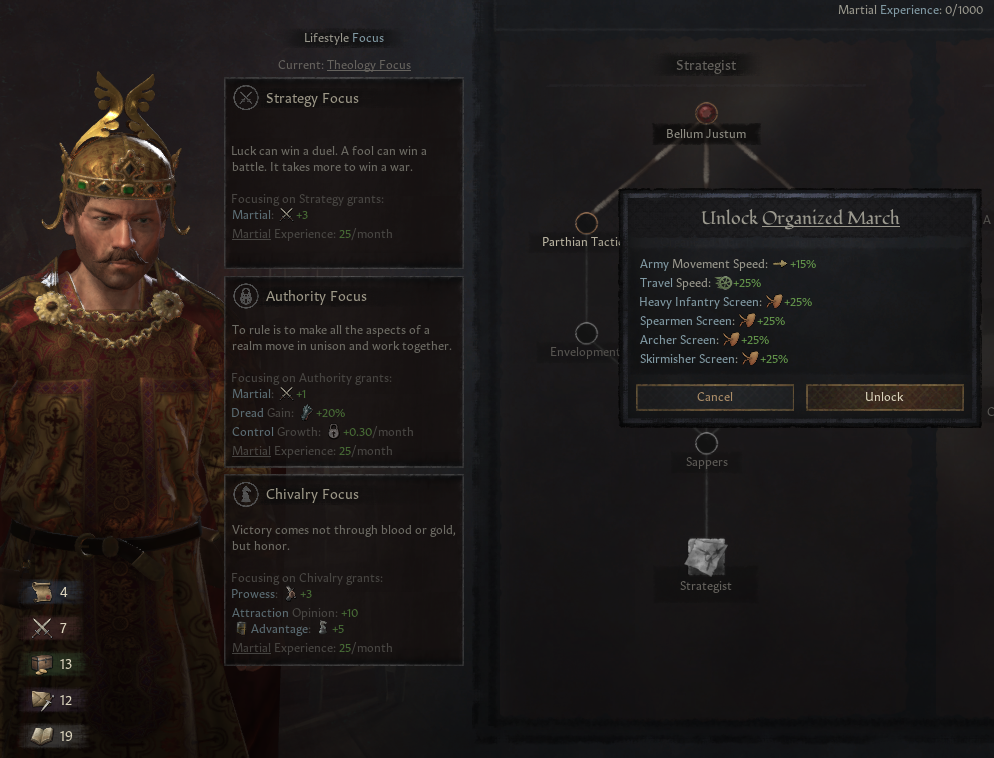Choose the Strategy Focus panel
The image size is (994, 758).
point(344,173)
